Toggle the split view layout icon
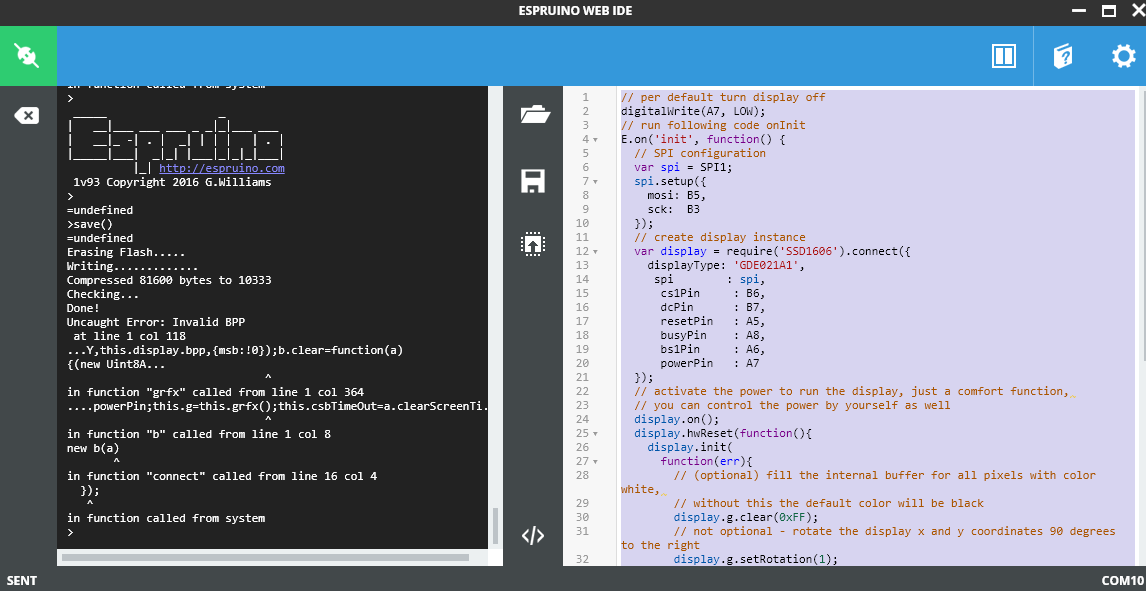The height and width of the screenshot is (591, 1146). click(1003, 56)
